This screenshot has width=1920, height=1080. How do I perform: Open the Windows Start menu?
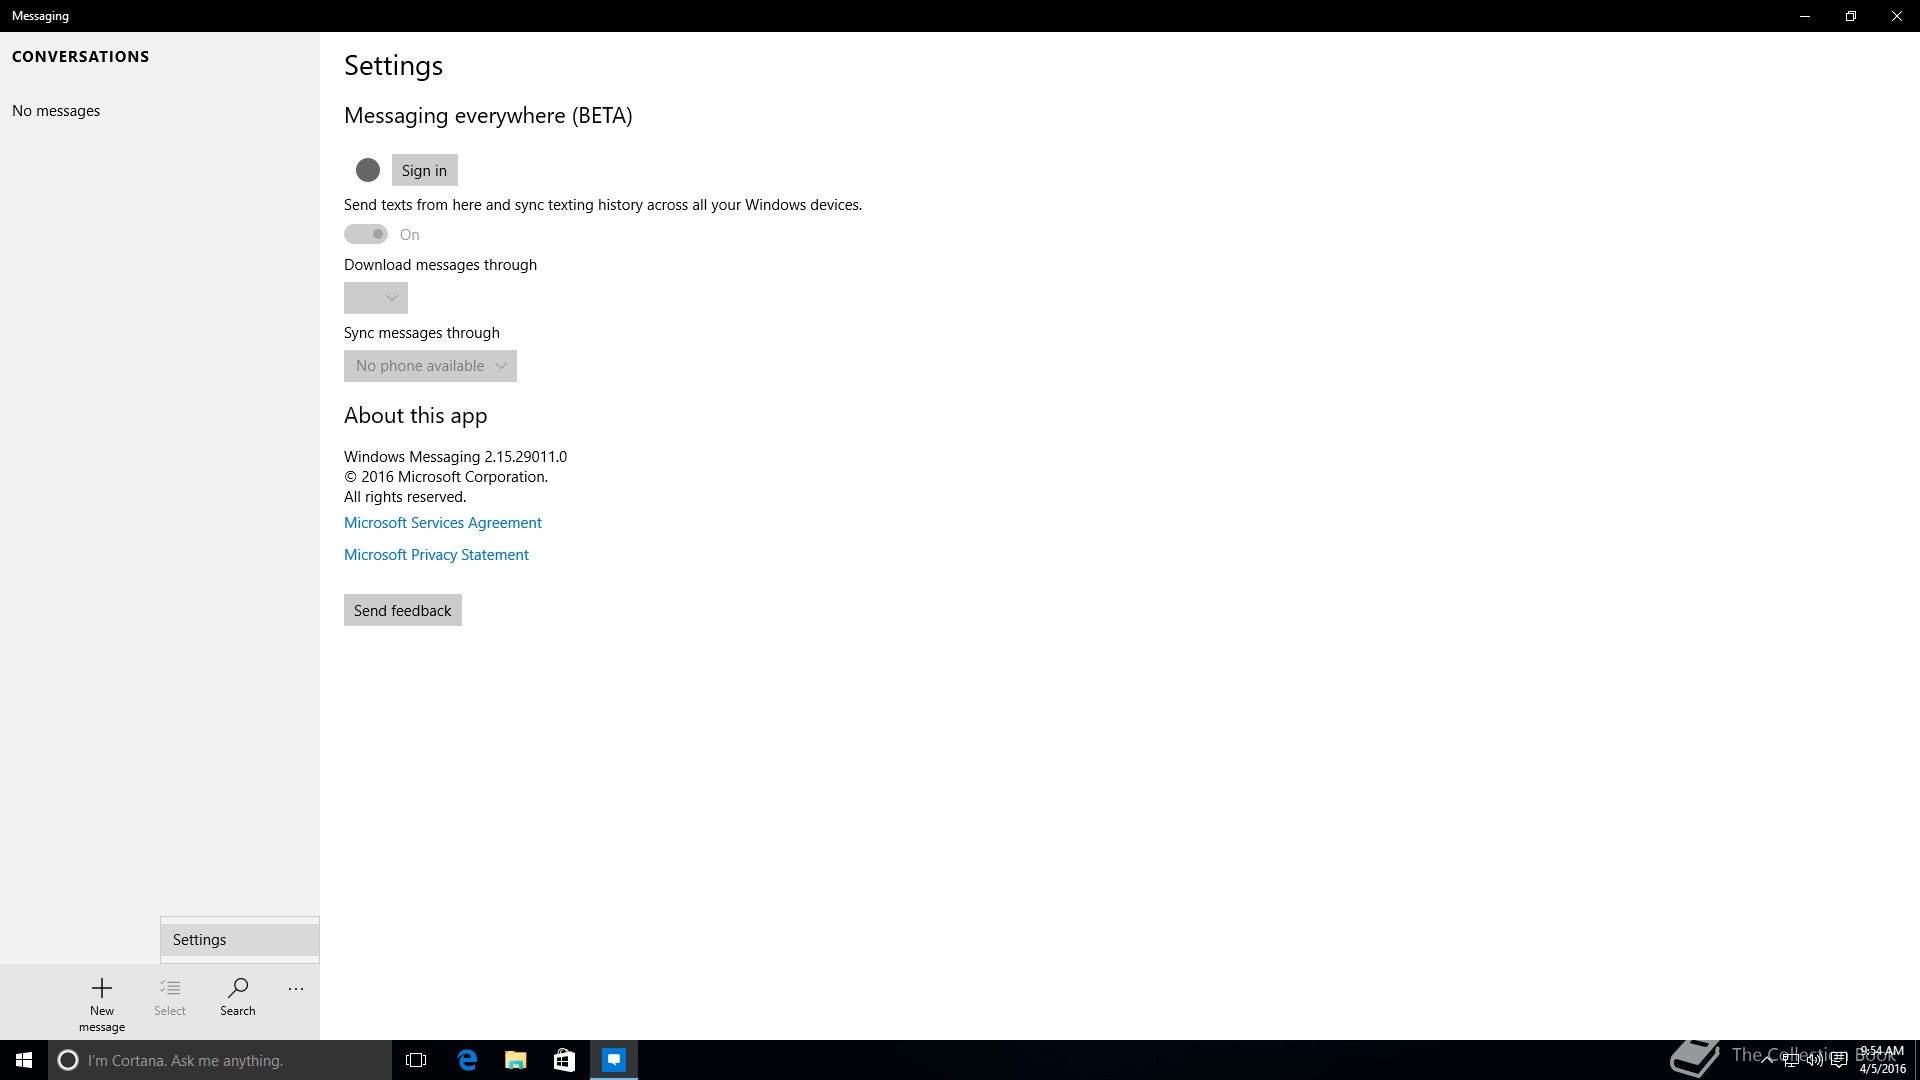(24, 1060)
